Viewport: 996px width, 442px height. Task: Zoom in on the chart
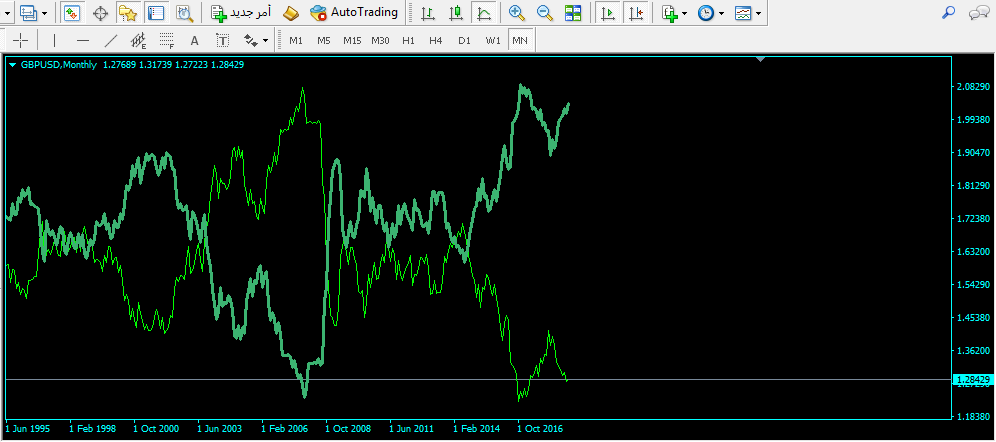pos(517,13)
